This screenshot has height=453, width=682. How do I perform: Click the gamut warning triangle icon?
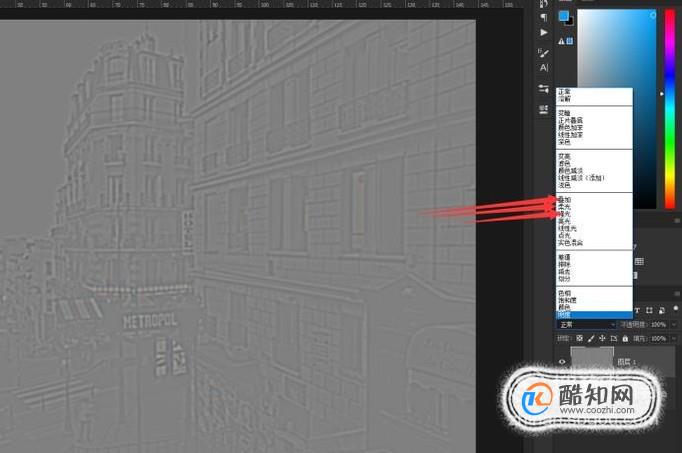click(561, 41)
